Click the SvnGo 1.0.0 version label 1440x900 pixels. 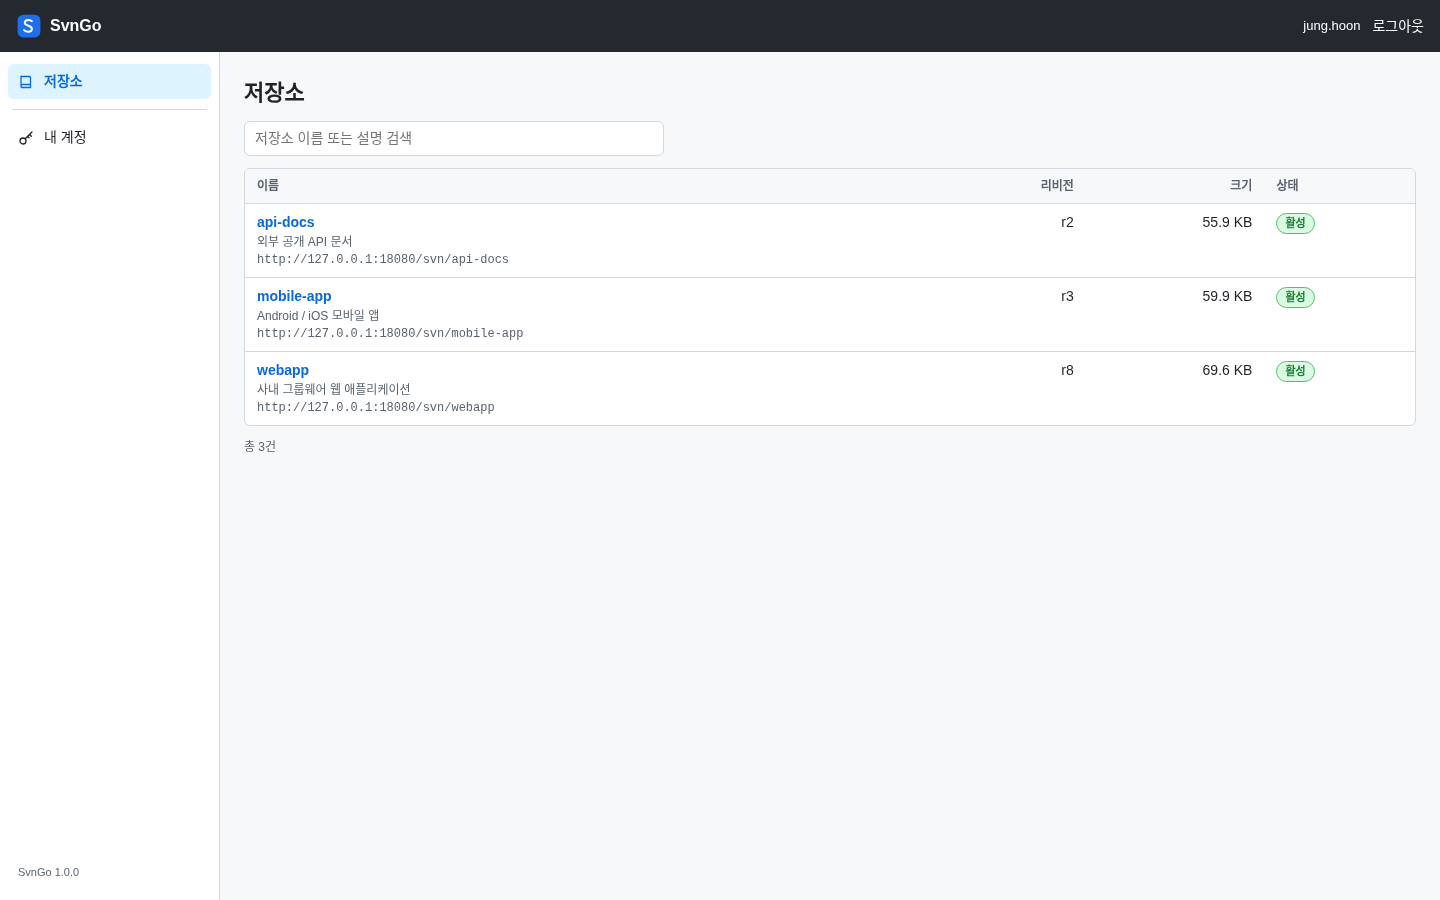pyautogui.click(x=48, y=872)
